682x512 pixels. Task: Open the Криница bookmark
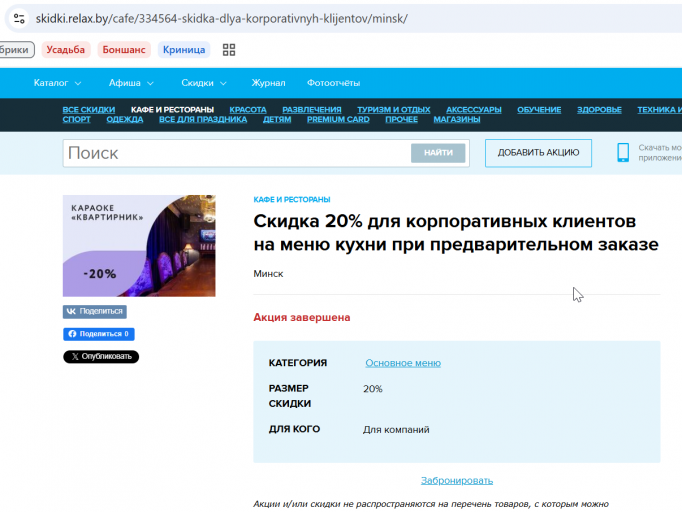click(184, 50)
